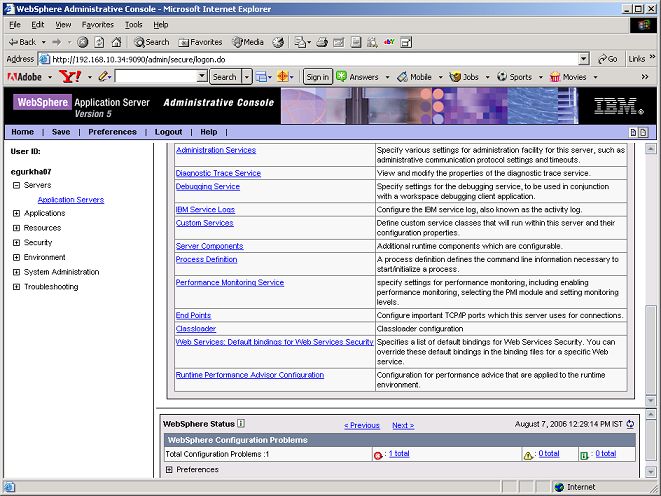Click the WebSphere Status info icon

point(241,423)
